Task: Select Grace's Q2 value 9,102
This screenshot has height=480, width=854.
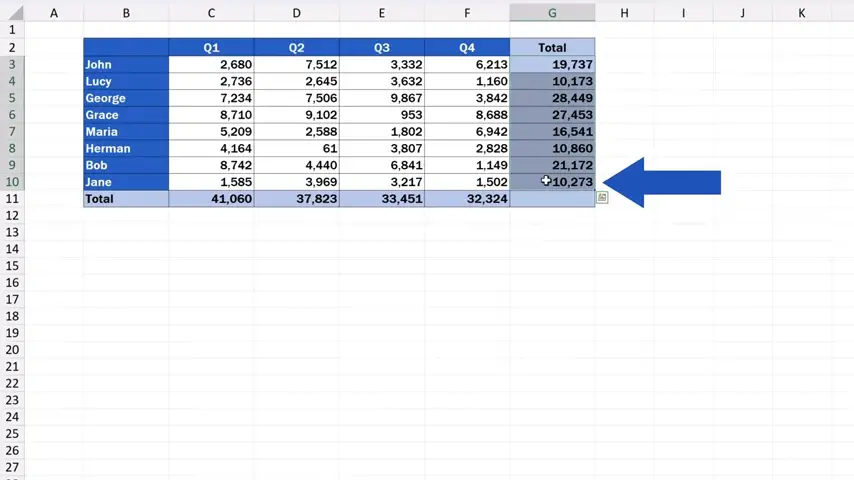Action: pyautogui.click(x=296, y=115)
